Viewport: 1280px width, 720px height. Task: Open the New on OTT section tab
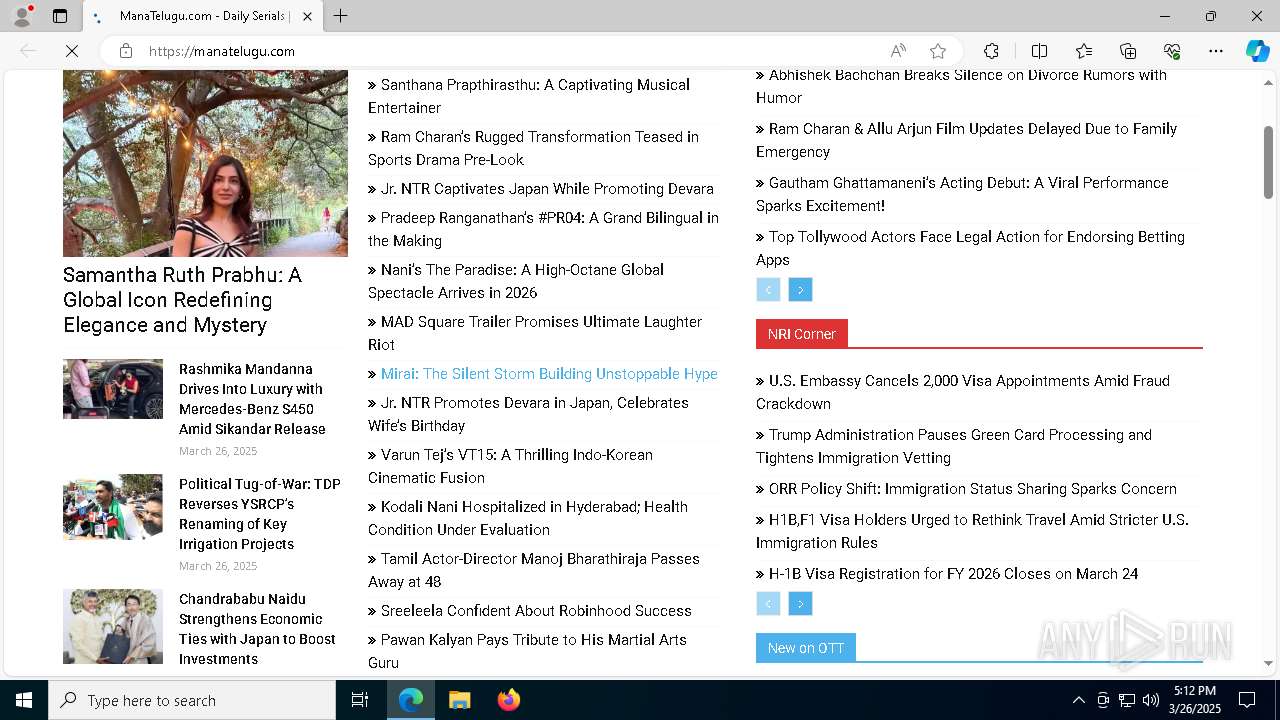point(806,648)
